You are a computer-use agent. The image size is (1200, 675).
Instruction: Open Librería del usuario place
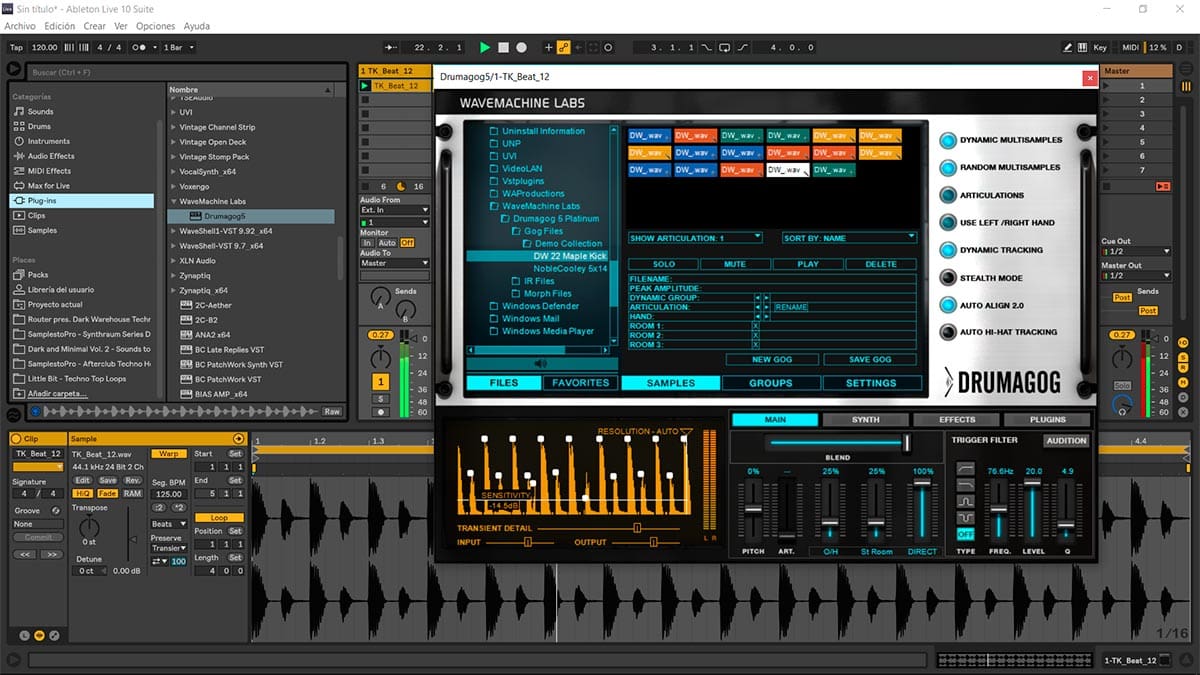coord(61,289)
